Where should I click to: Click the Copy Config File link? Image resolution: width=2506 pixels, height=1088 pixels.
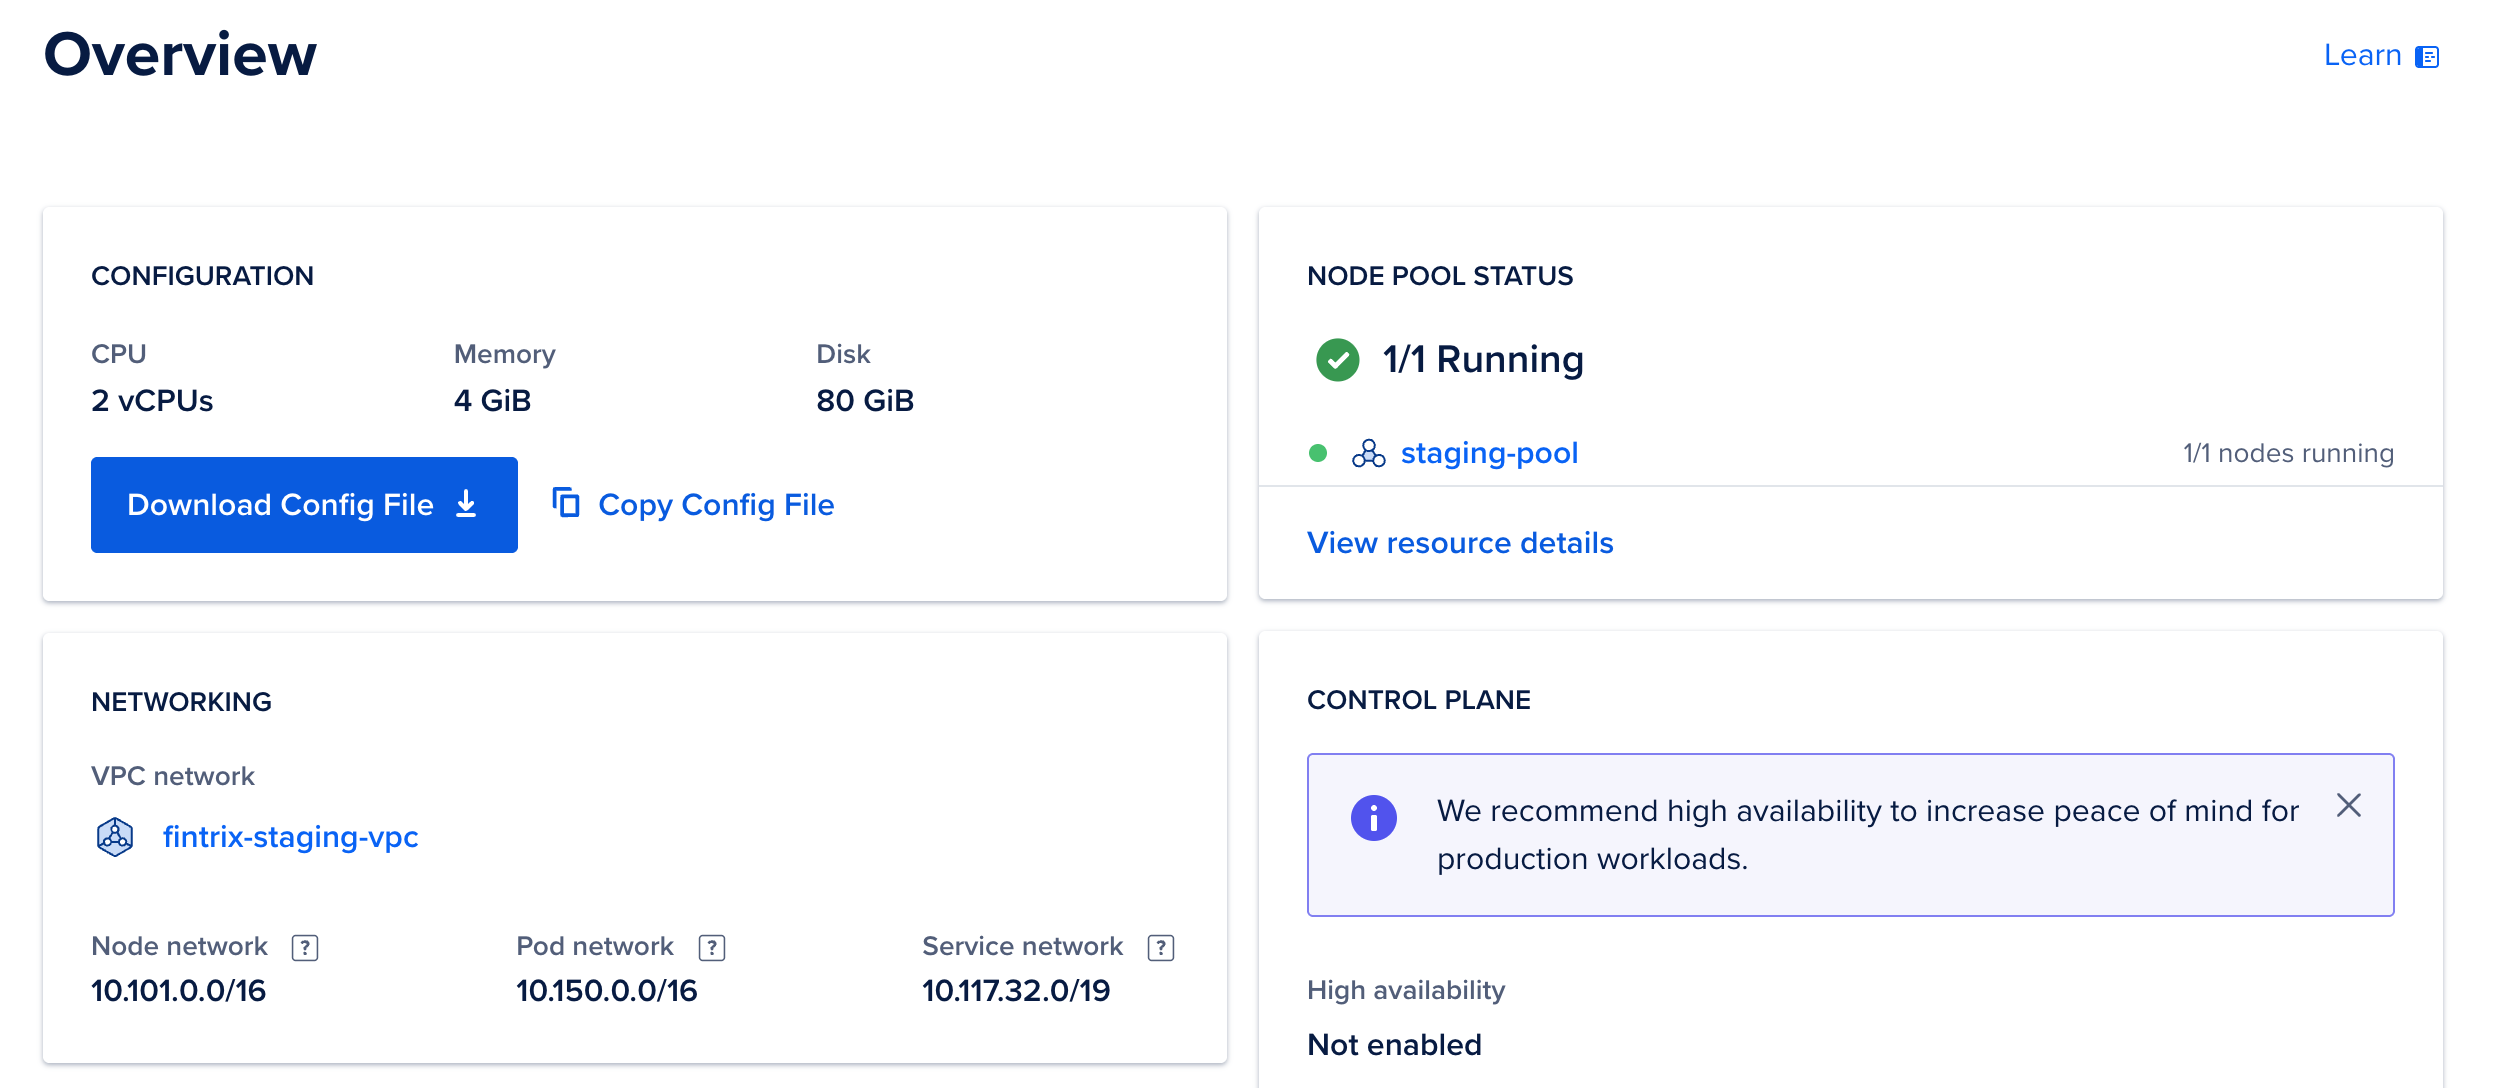(715, 505)
